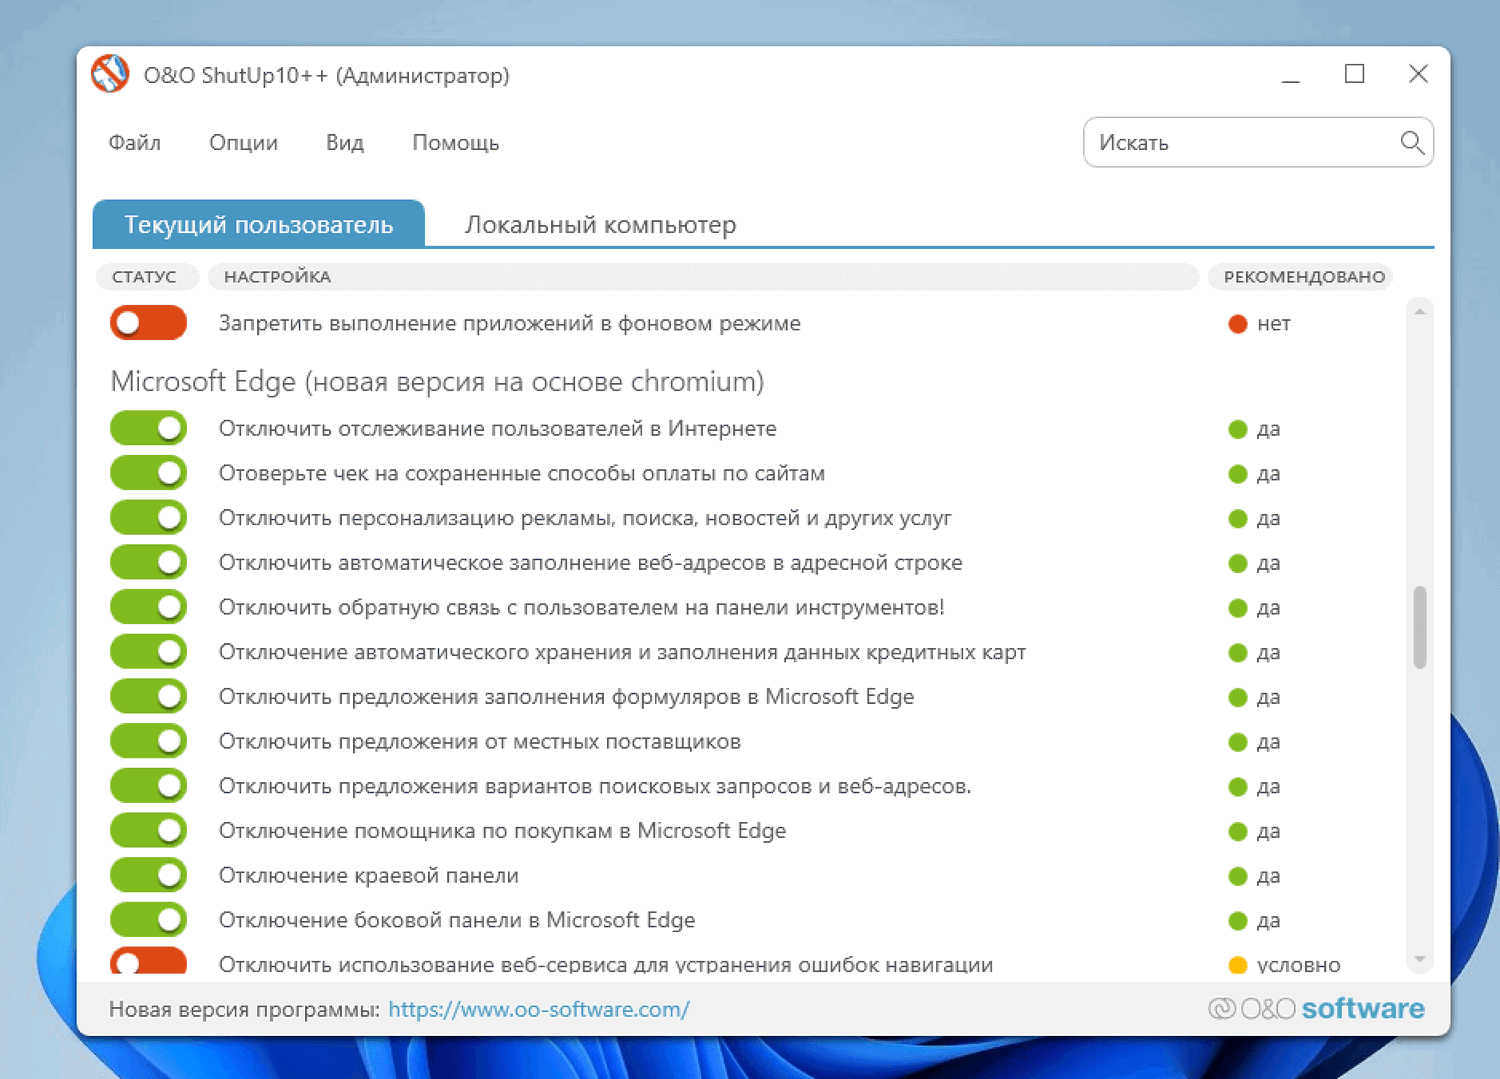Click the yellow dot beside 'условно' recommendation
Image resolution: width=1500 pixels, height=1079 pixels.
tap(1237, 965)
